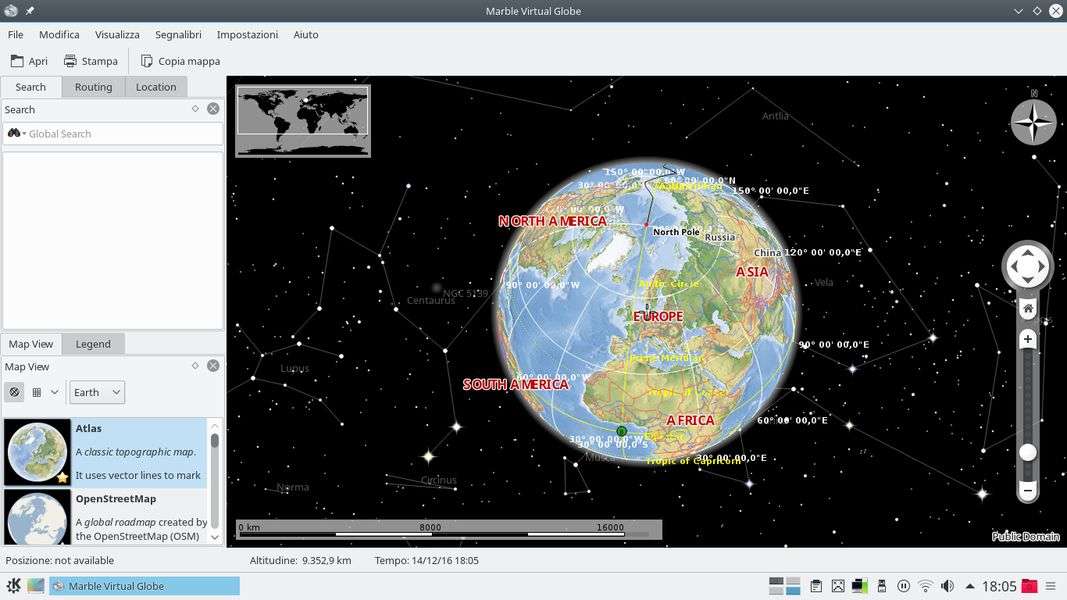Float the Search panel
The height and width of the screenshot is (600, 1067).
[196, 109]
